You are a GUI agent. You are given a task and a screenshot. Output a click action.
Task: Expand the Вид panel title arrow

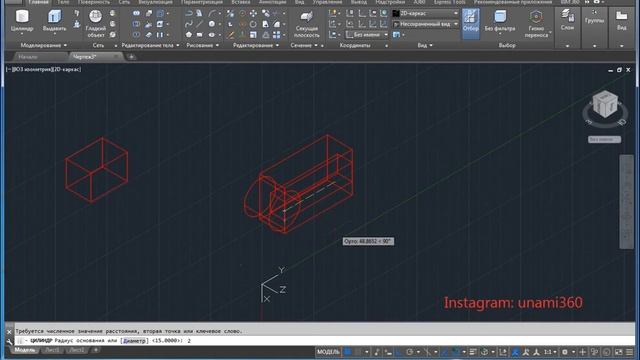point(431,45)
